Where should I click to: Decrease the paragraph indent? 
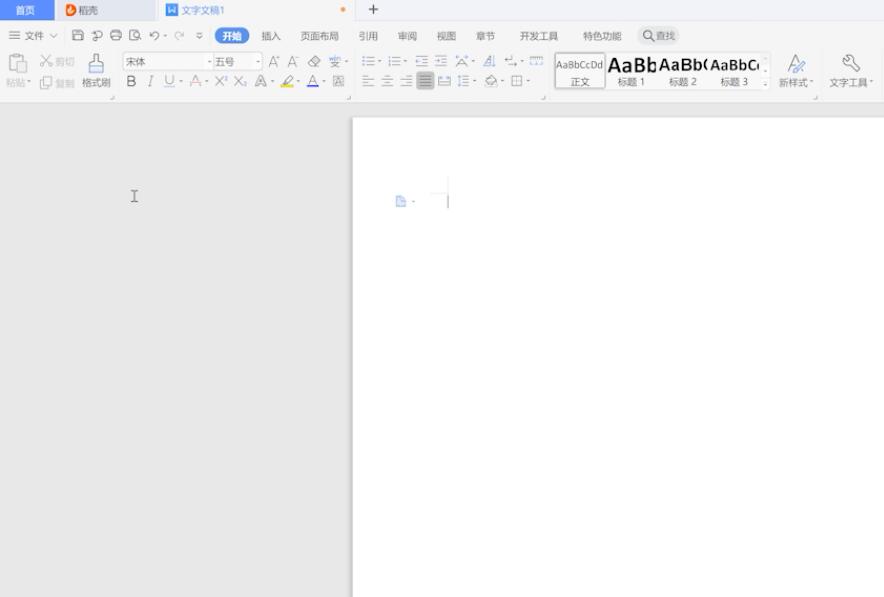421,61
